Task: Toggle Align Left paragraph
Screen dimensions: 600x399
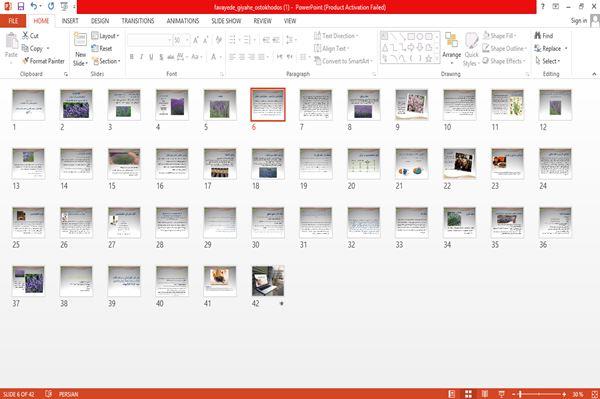Action: point(232,57)
